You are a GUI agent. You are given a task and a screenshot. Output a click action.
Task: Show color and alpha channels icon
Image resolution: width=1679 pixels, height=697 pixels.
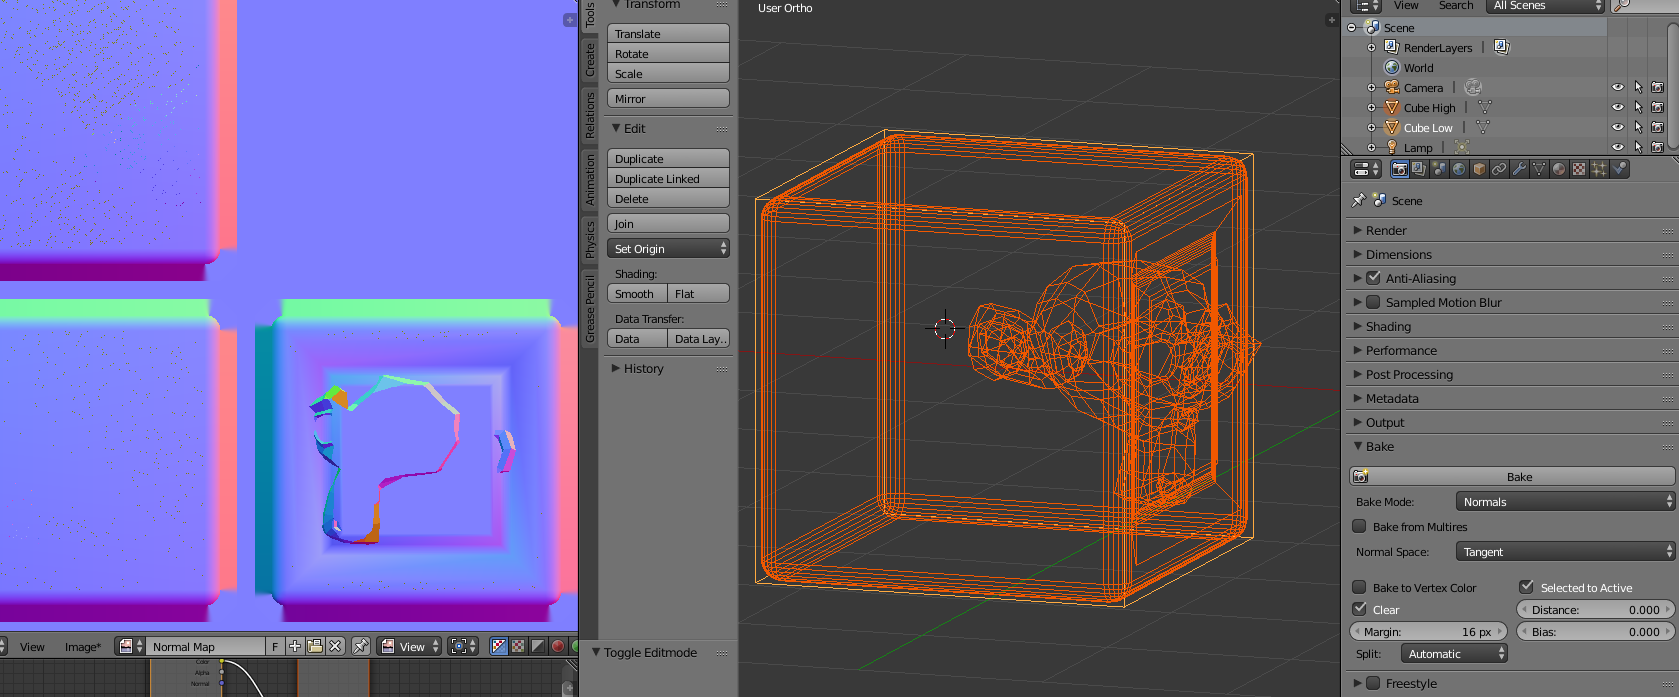click(499, 646)
